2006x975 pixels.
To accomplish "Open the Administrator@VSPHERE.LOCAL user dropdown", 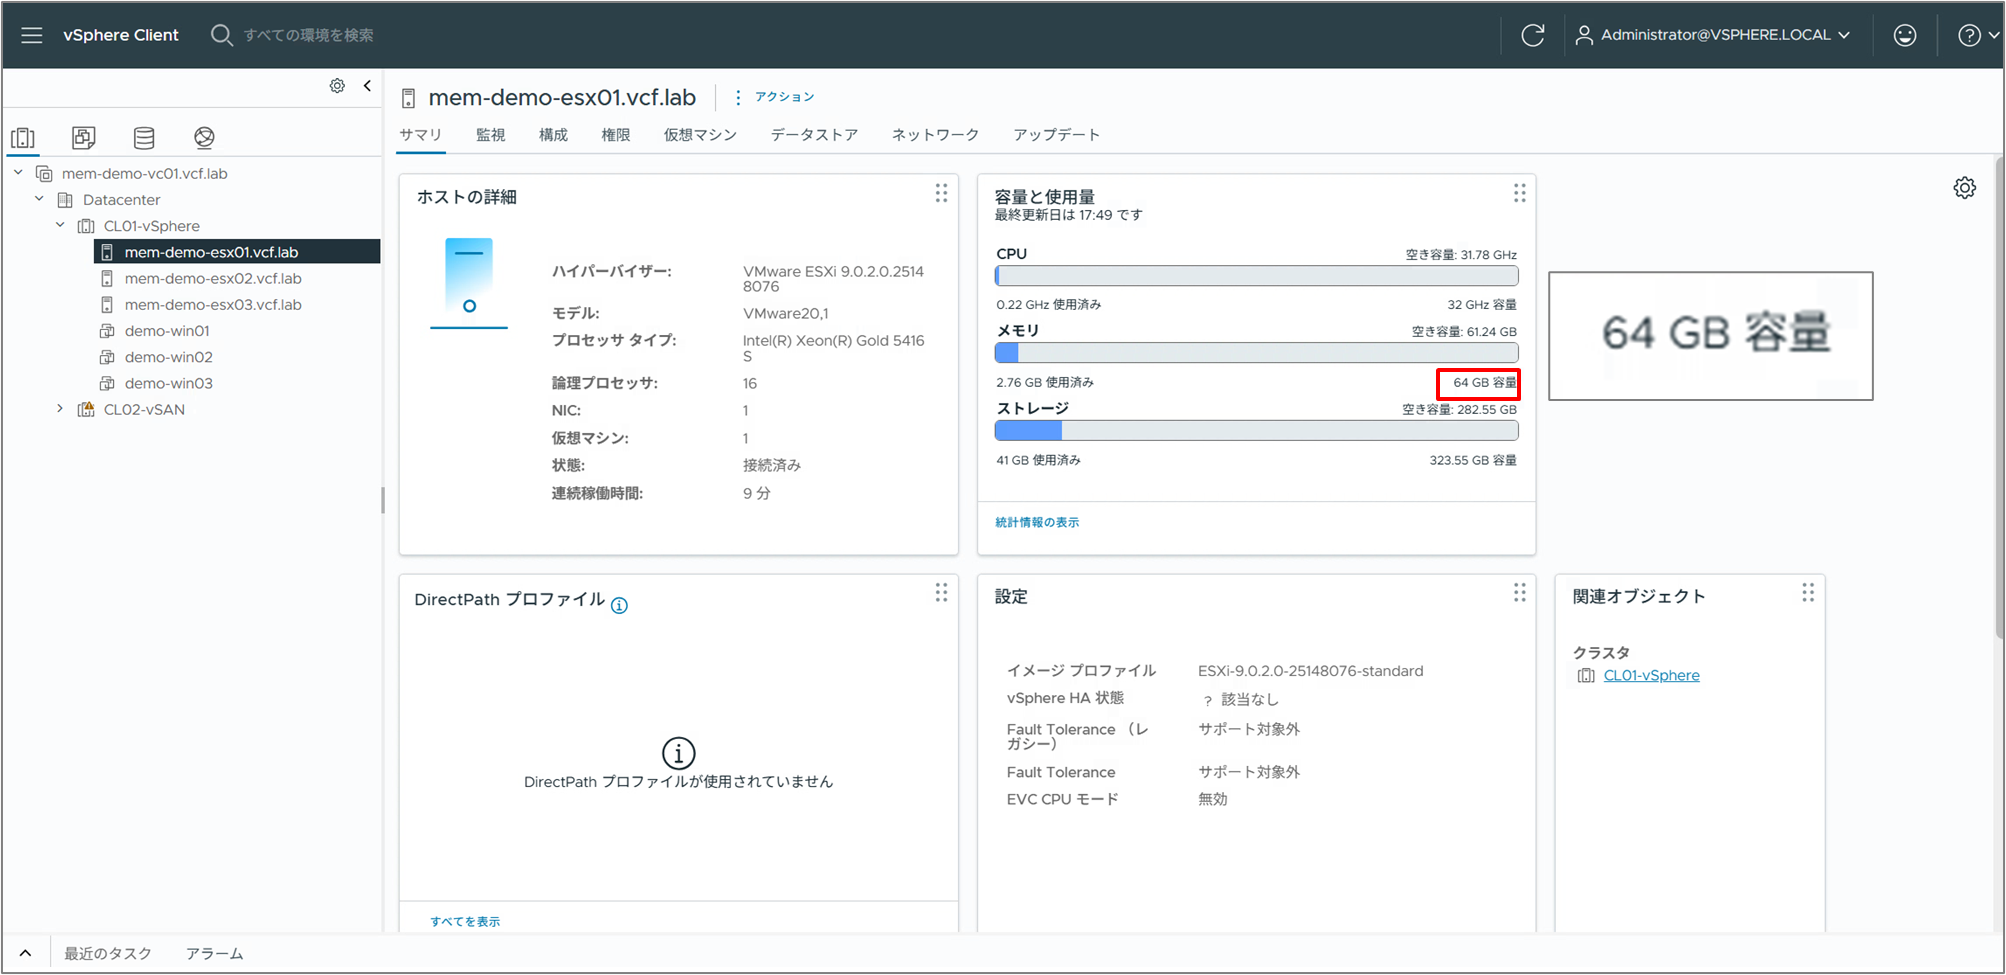I will [1713, 35].
